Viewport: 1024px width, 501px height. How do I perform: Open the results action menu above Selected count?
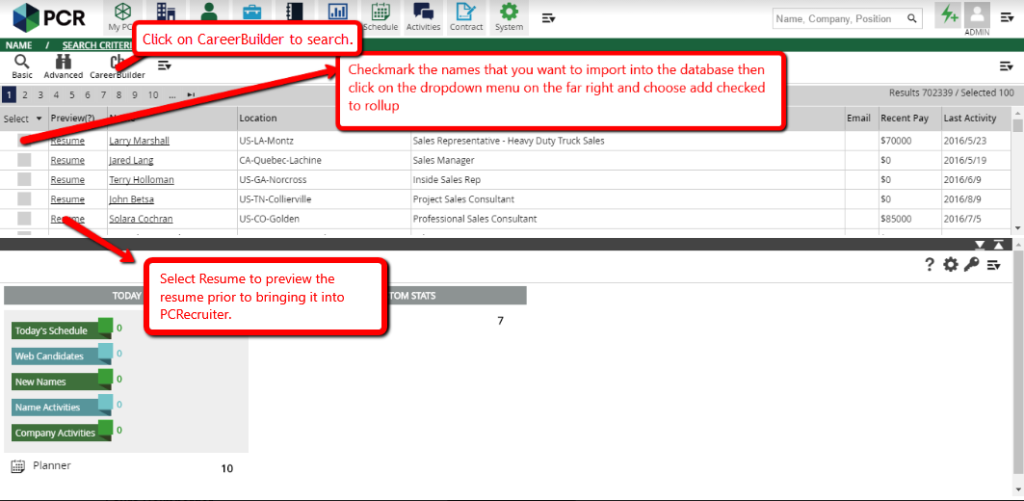pos(1006,66)
